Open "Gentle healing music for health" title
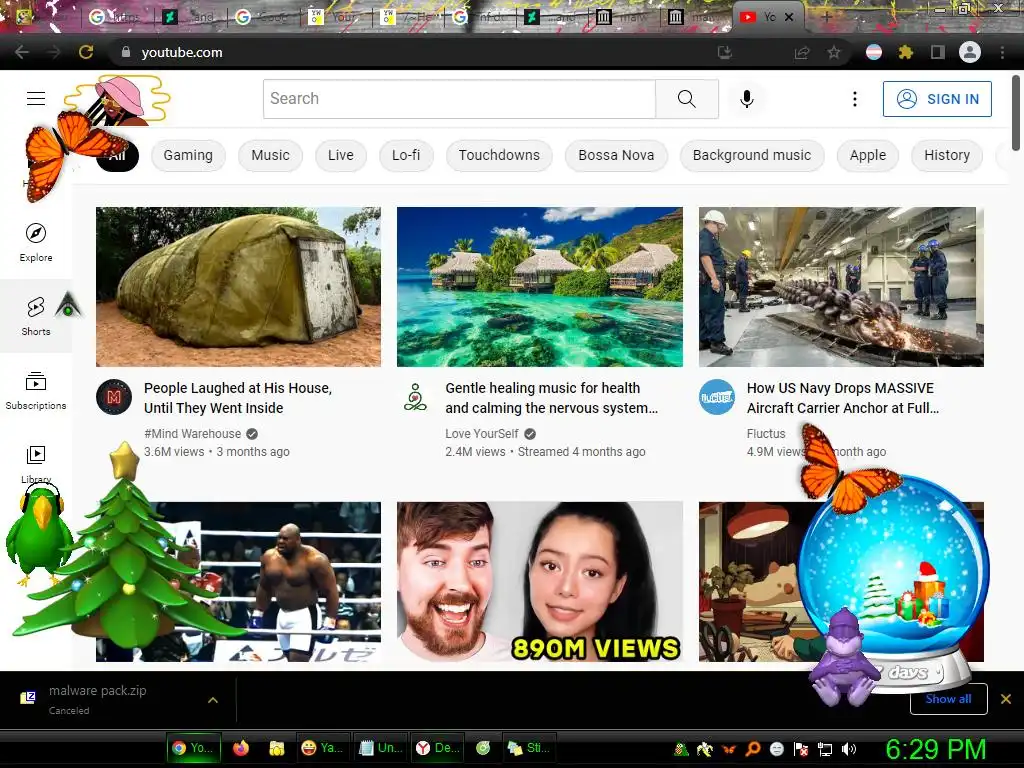 pyautogui.click(x=551, y=398)
